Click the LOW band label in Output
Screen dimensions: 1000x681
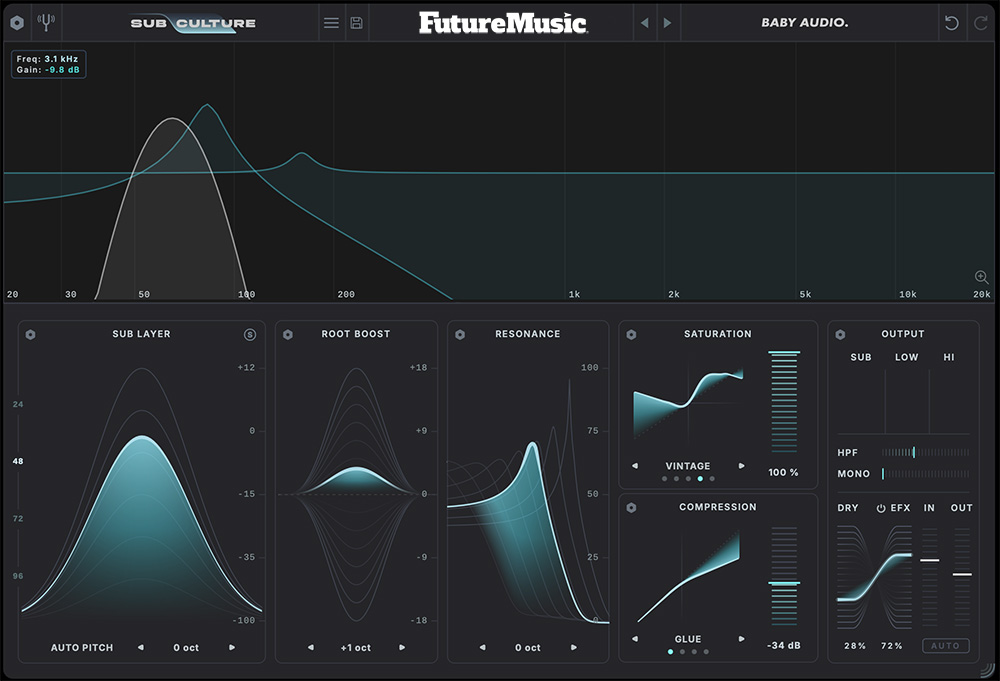[906, 357]
